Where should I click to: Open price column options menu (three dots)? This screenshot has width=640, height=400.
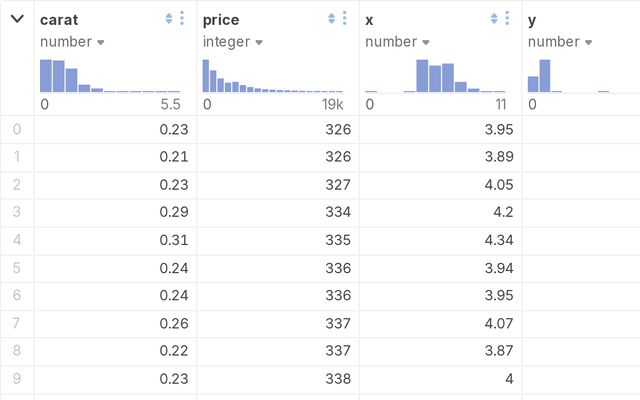[345, 19]
